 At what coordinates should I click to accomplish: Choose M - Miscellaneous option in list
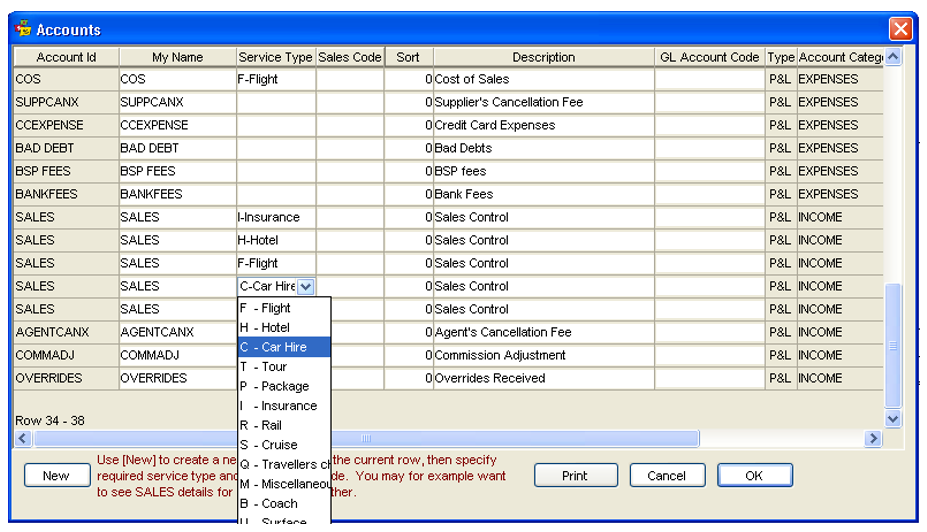pos(284,484)
